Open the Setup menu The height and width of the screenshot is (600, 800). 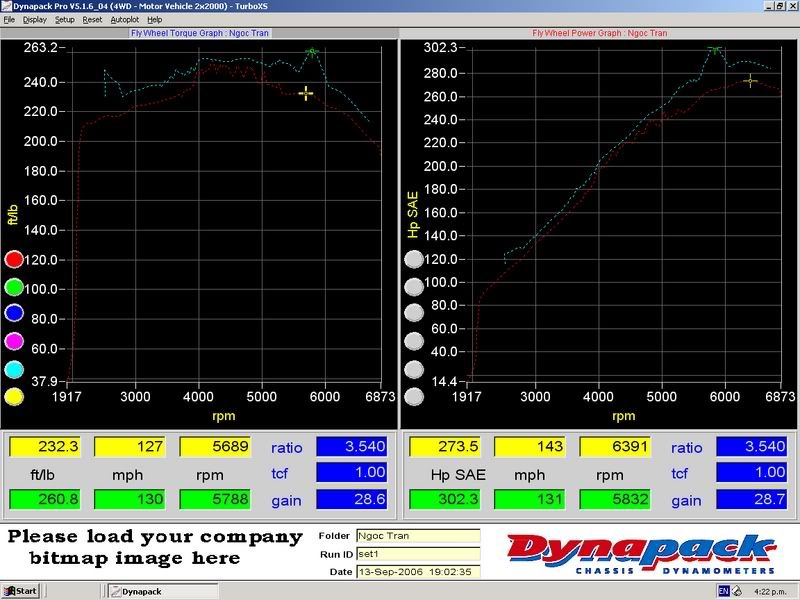tap(64, 19)
